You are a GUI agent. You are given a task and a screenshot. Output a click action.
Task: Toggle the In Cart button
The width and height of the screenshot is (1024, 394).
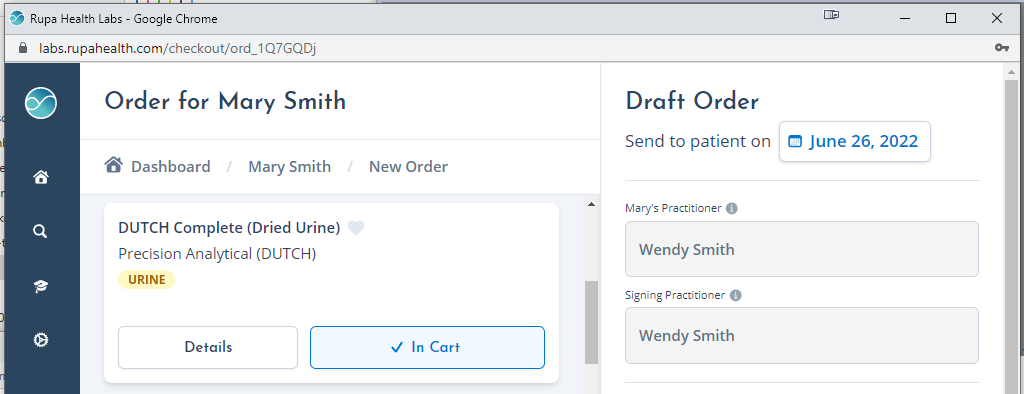427,348
